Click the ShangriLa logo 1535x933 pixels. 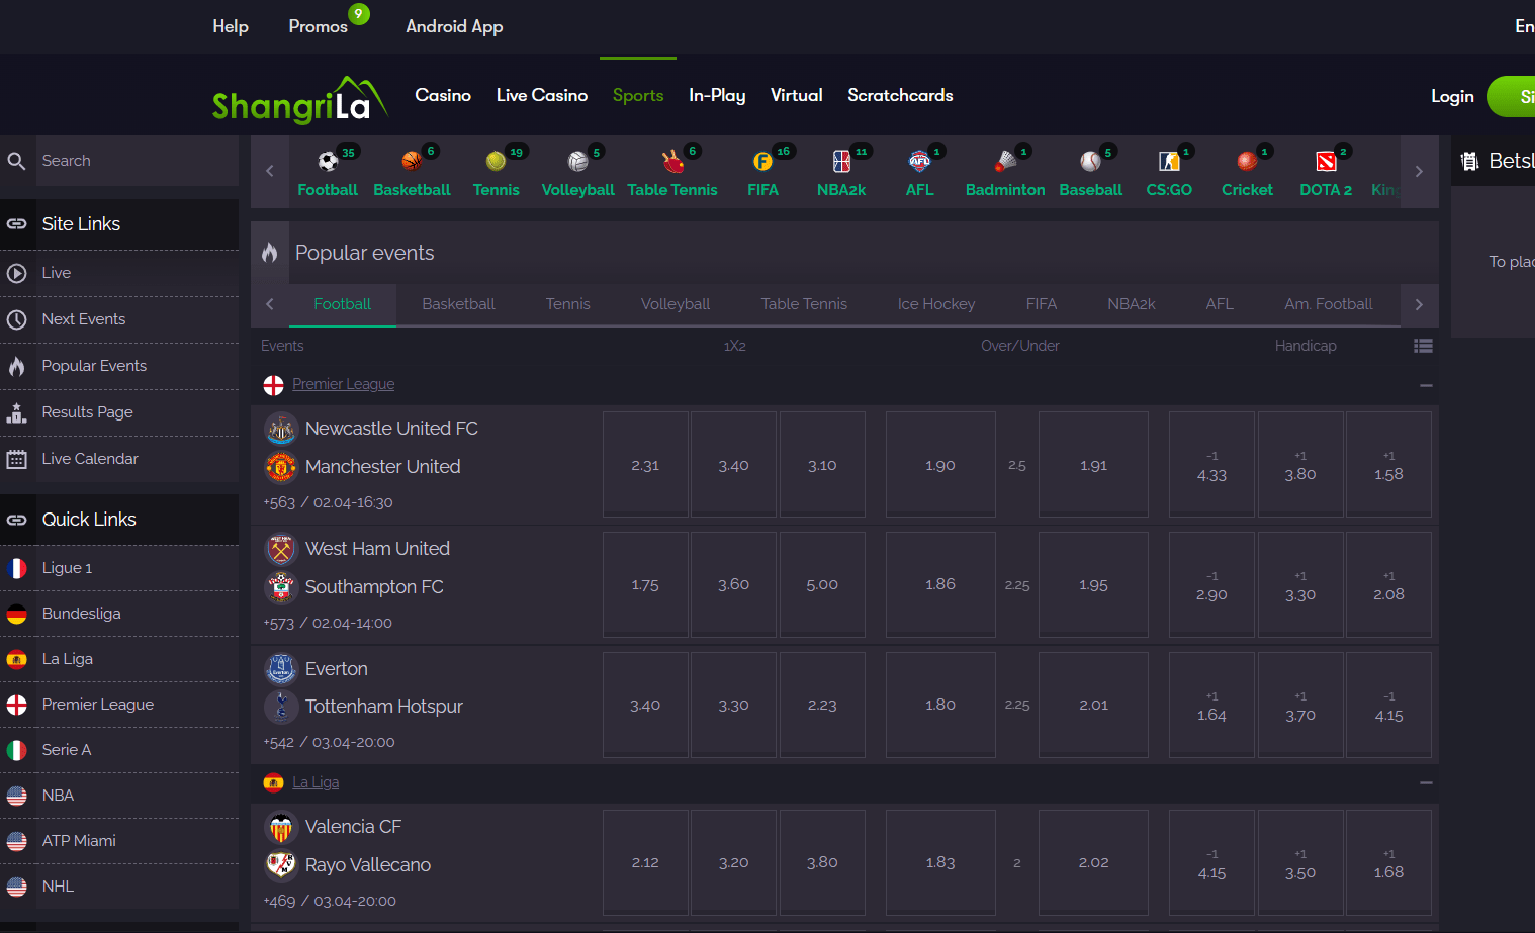pos(298,100)
